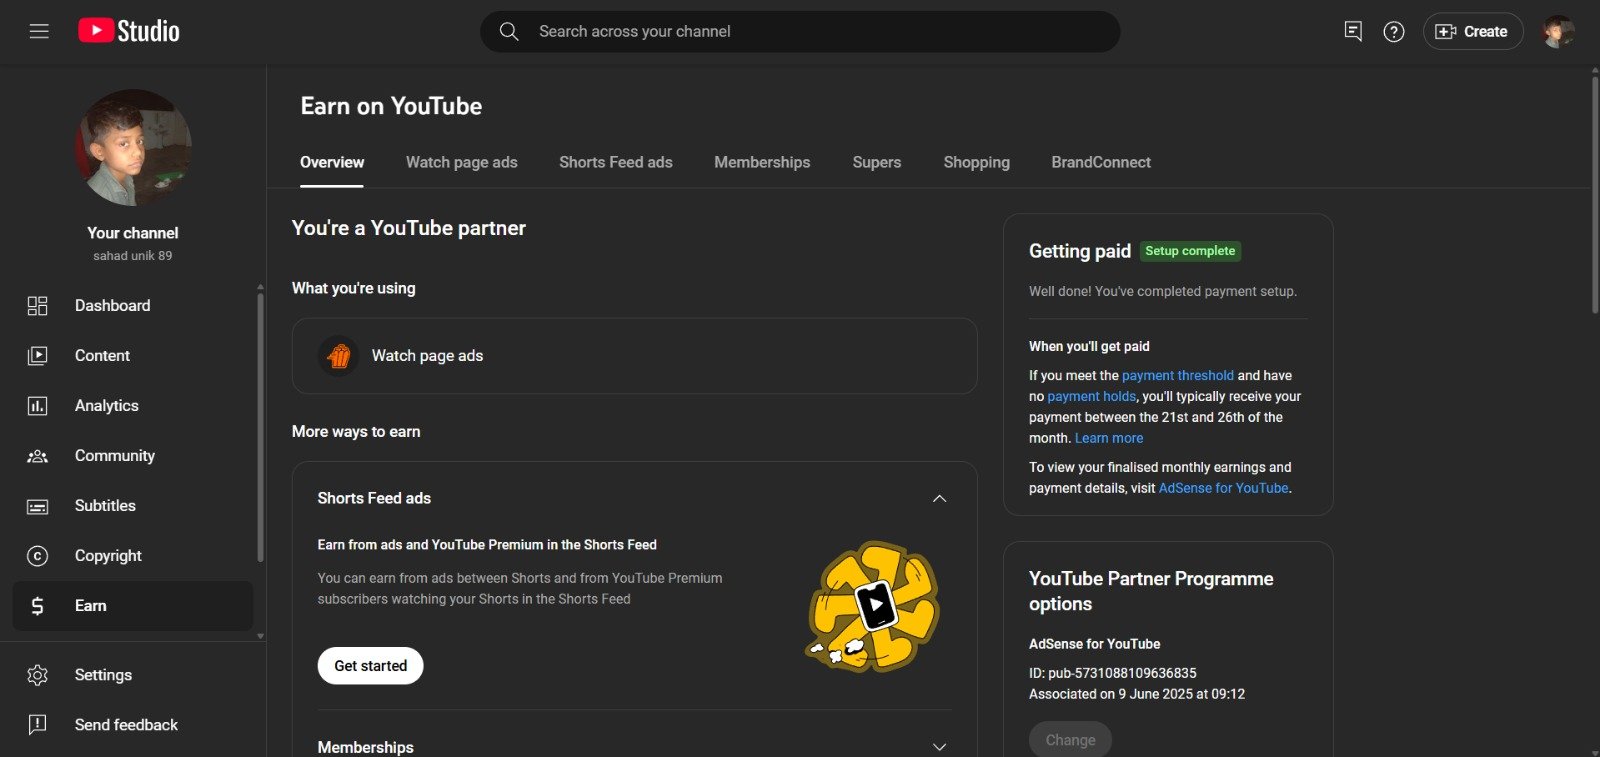Click the Send feedback exclamation icon

[37, 725]
